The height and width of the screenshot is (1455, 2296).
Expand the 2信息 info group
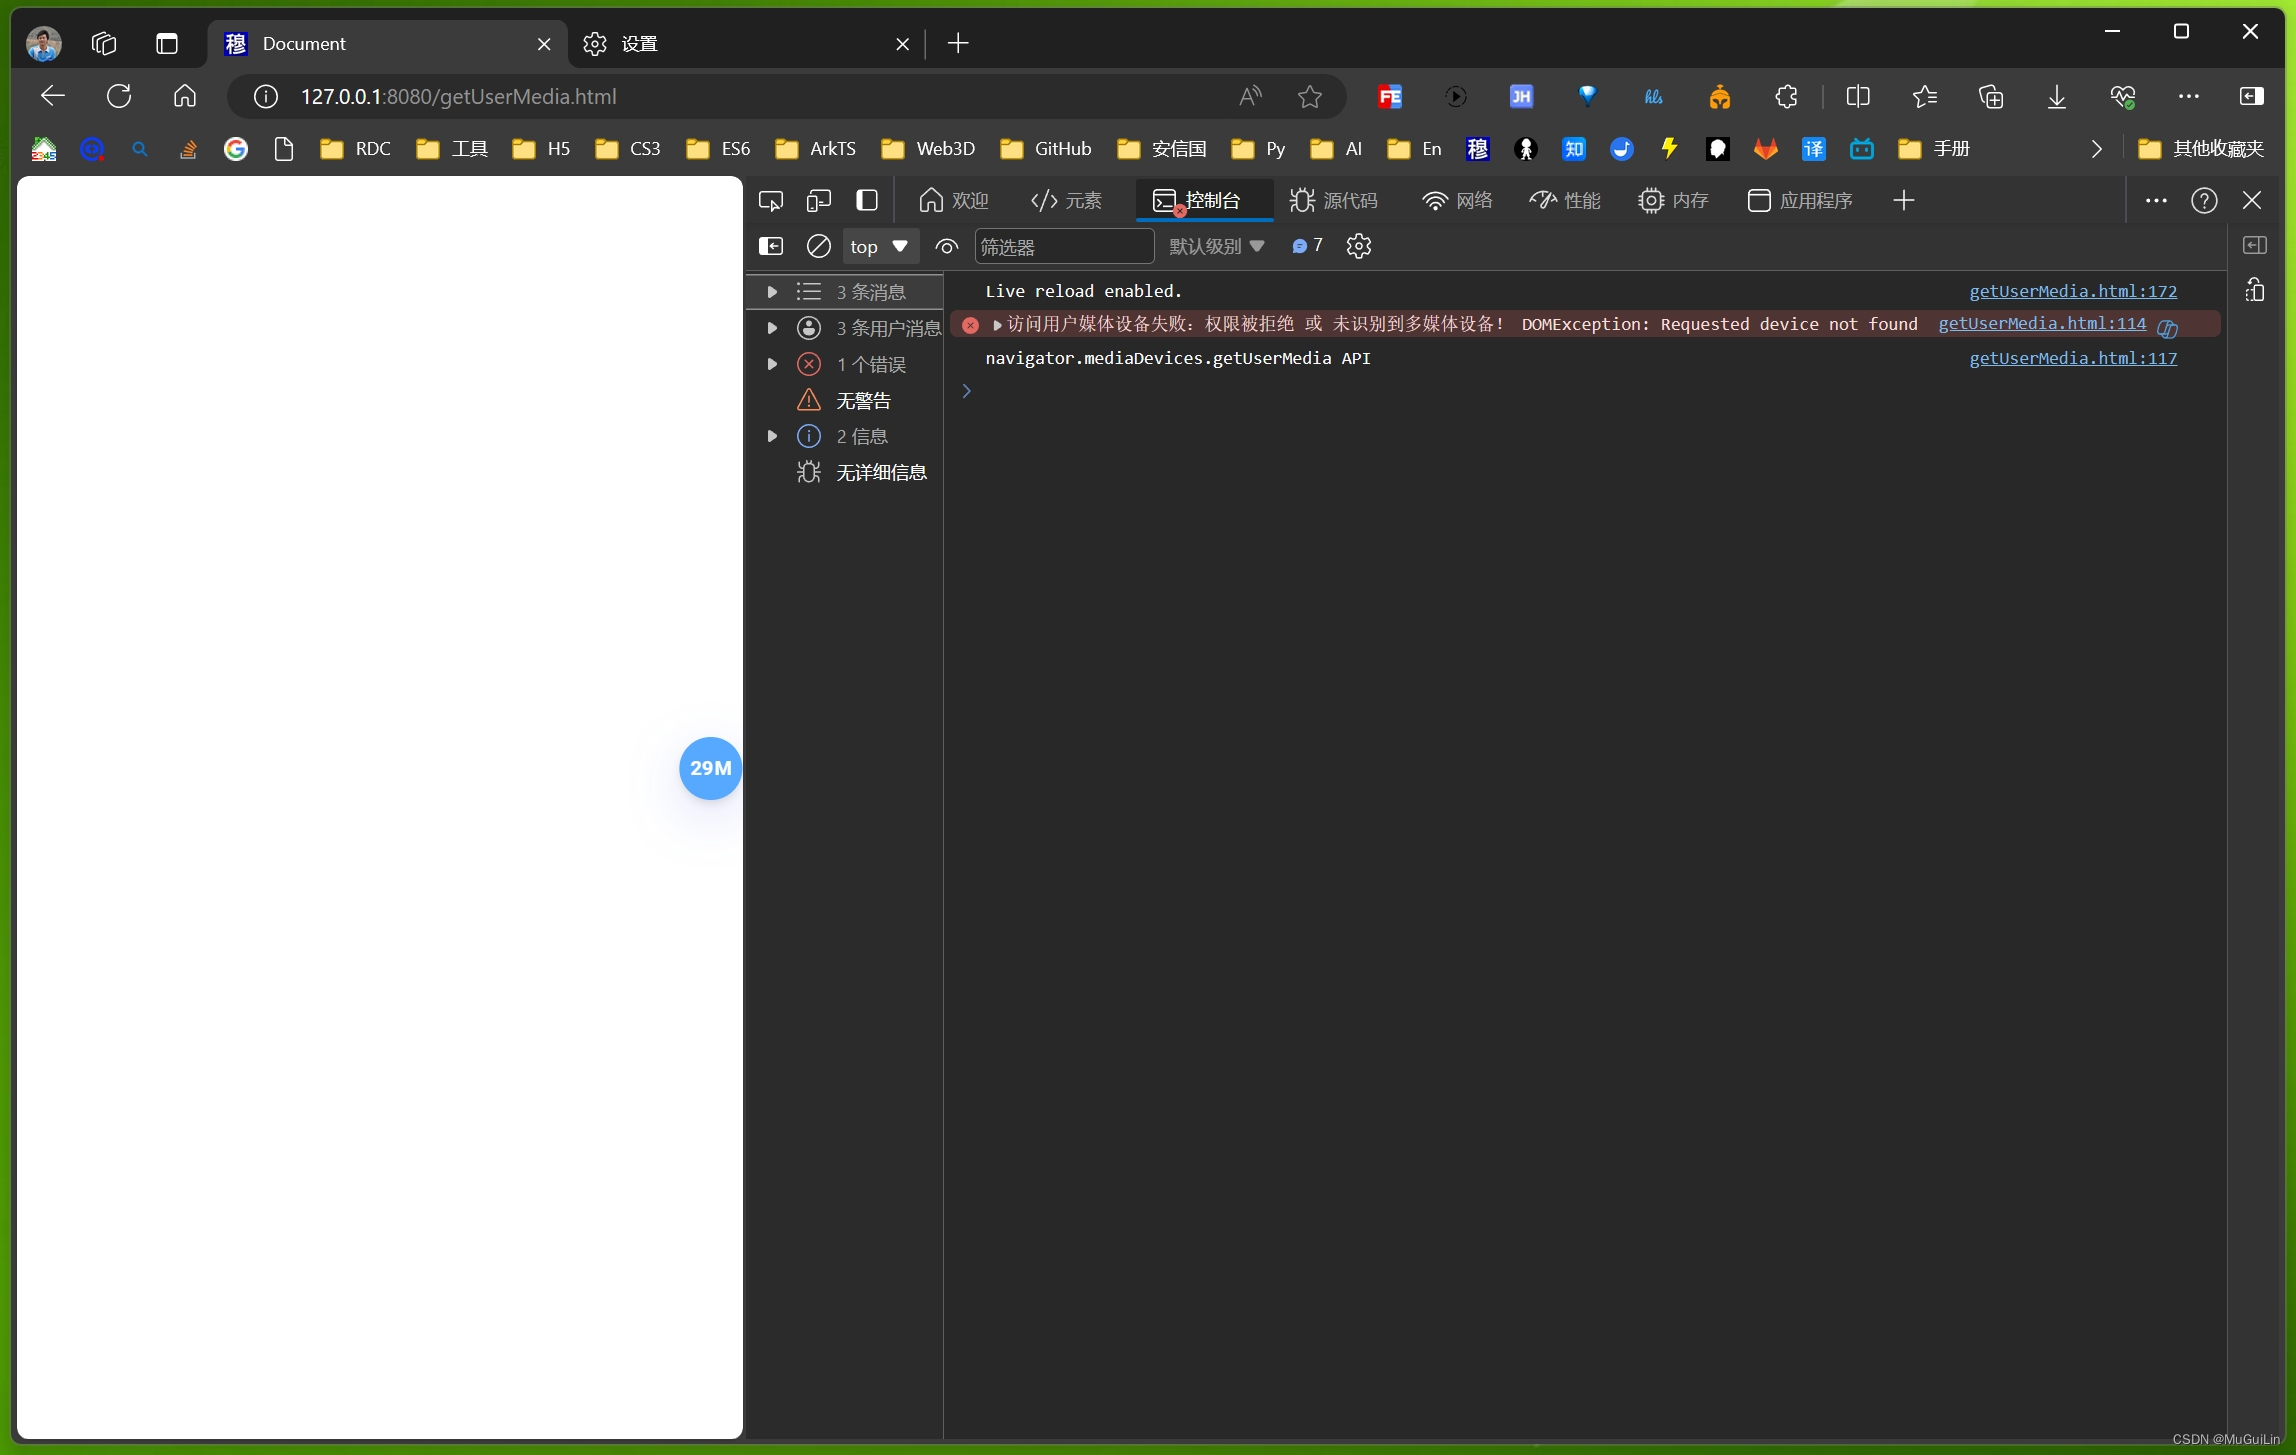coord(775,435)
